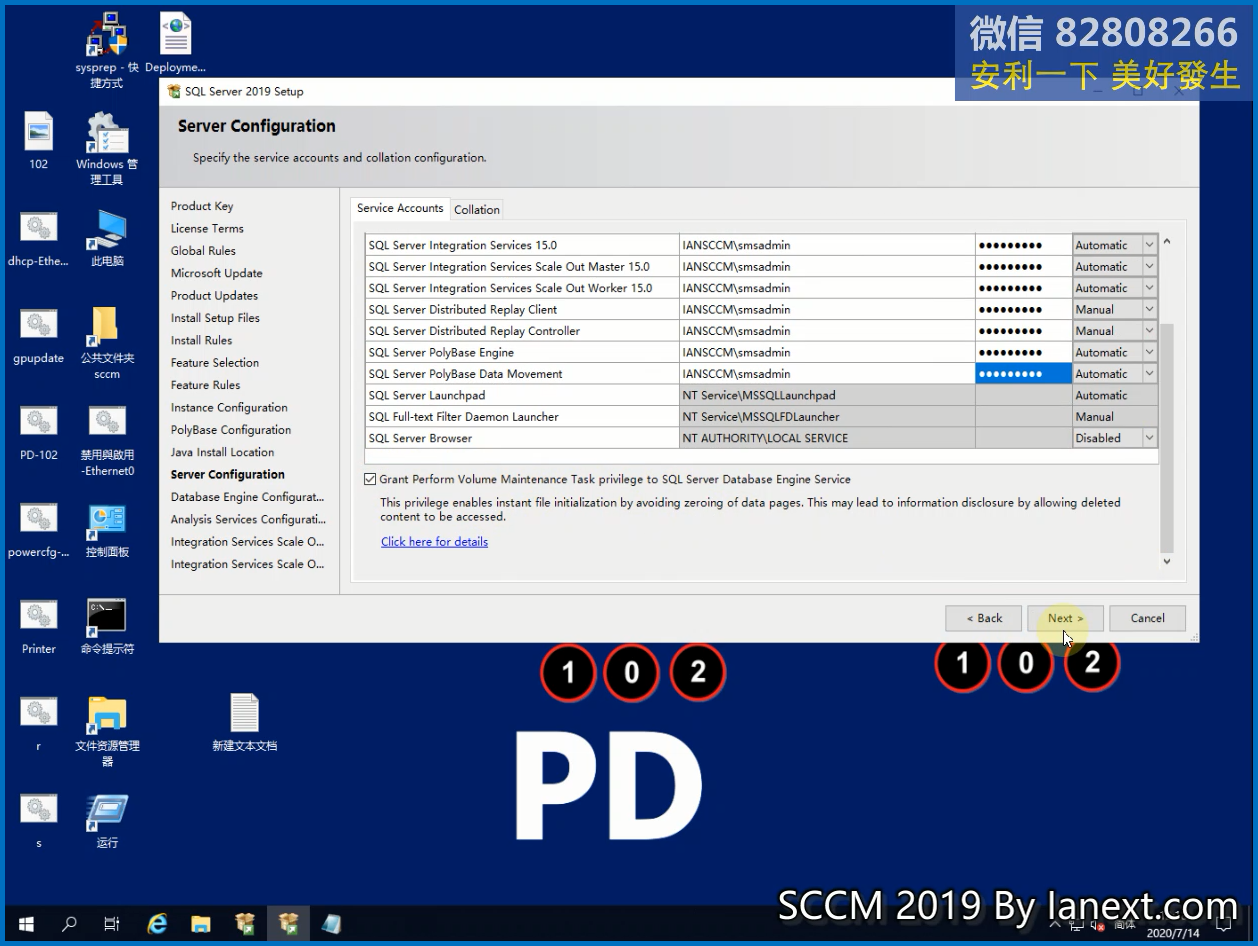Open the Click here for details link
Viewport: 1258px width, 946px height.
point(434,542)
